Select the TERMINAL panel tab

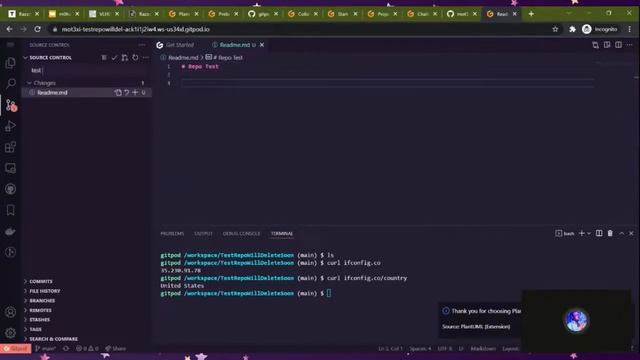[x=282, y=233]
